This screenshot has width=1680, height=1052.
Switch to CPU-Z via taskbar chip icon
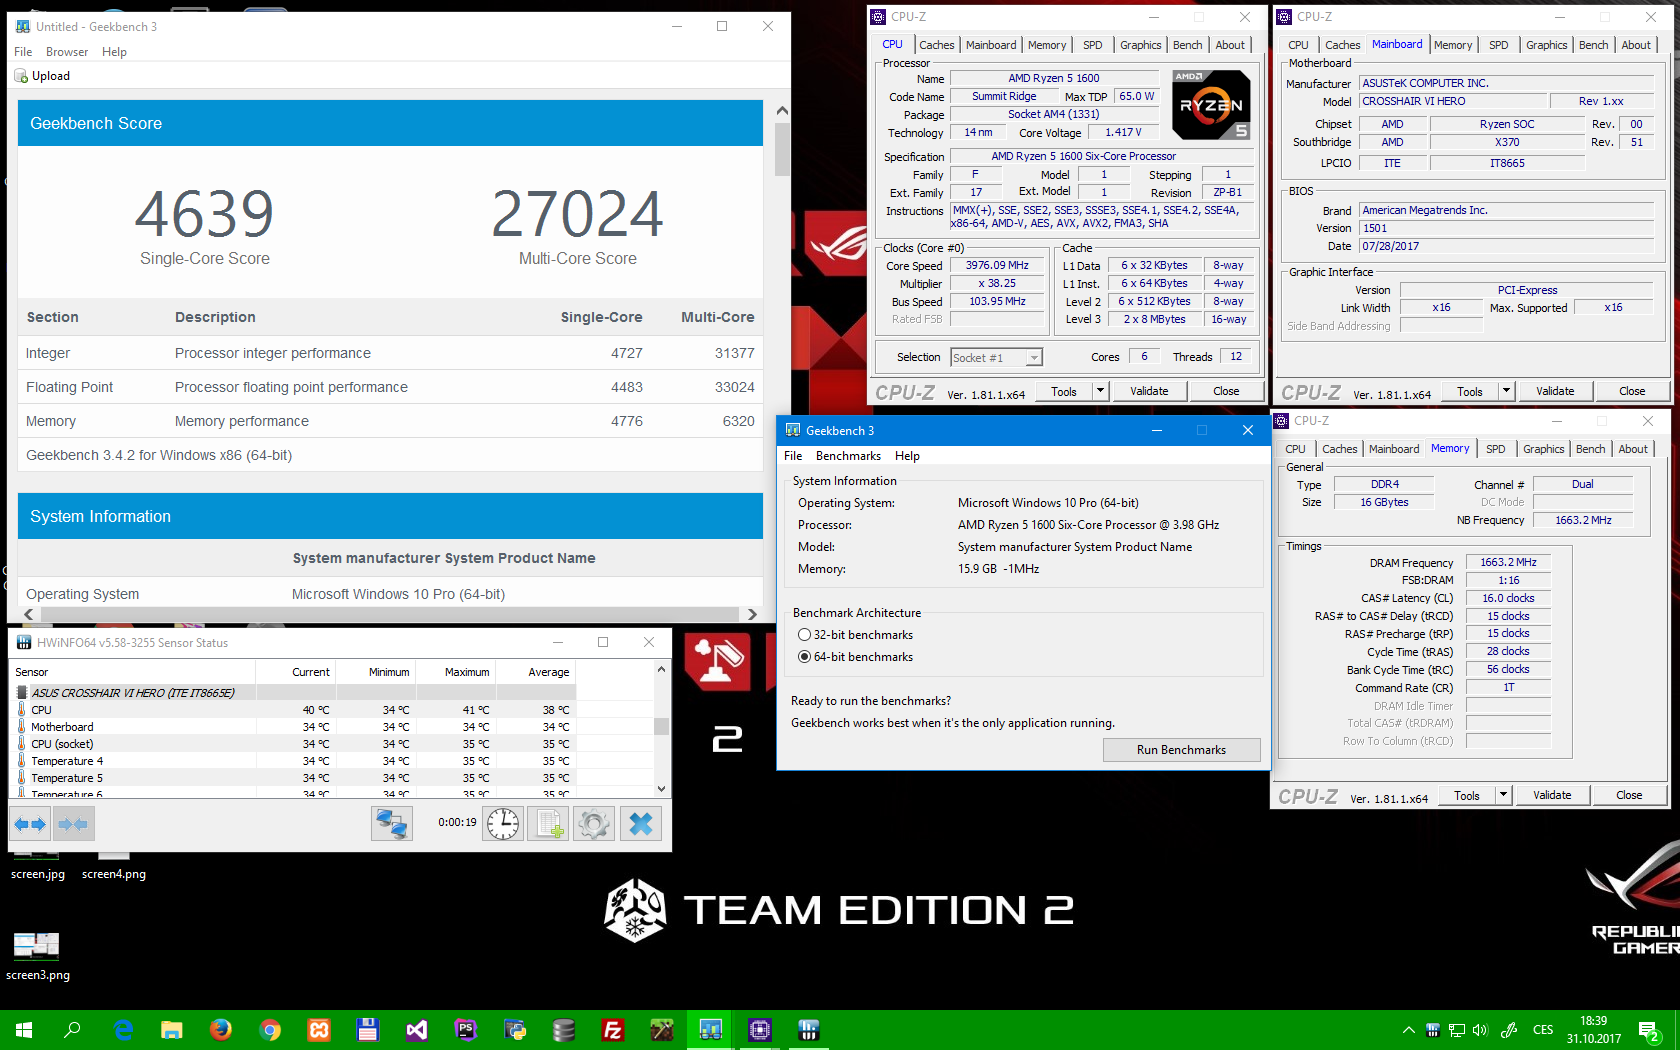(760, 1030)
